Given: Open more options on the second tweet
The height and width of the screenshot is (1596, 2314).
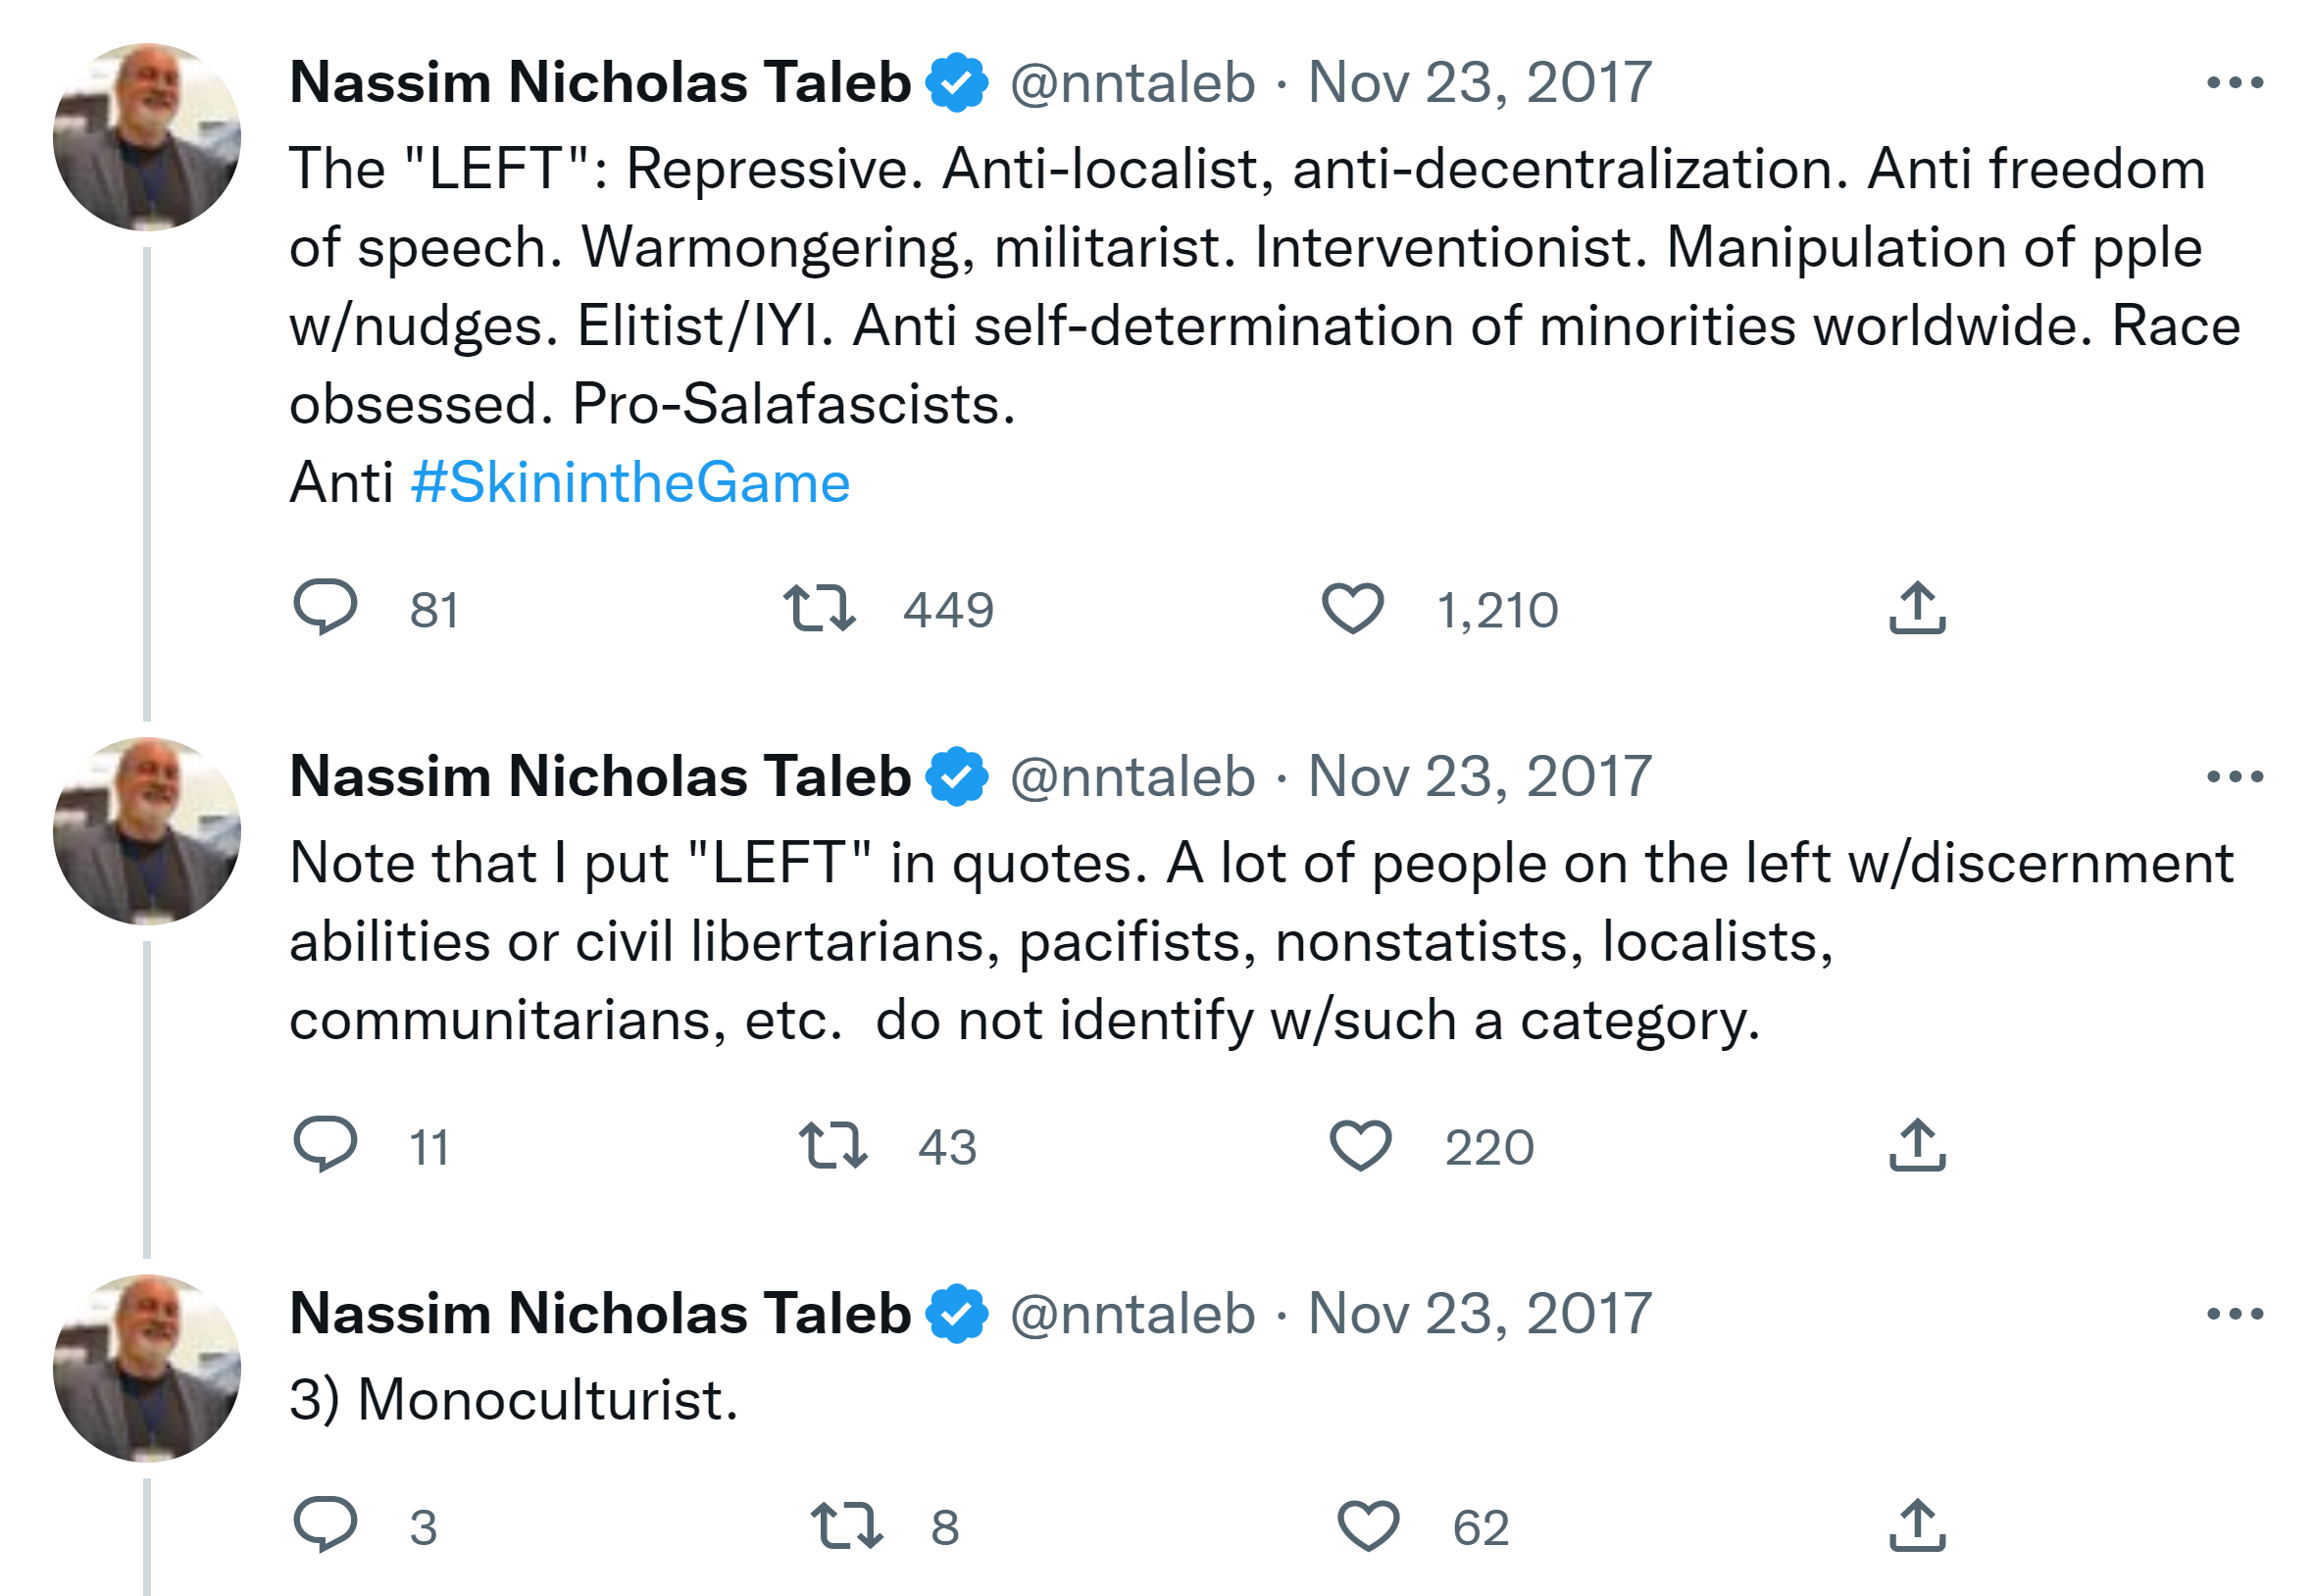Looking at the screenshot, I should [x=2234, y=777].
